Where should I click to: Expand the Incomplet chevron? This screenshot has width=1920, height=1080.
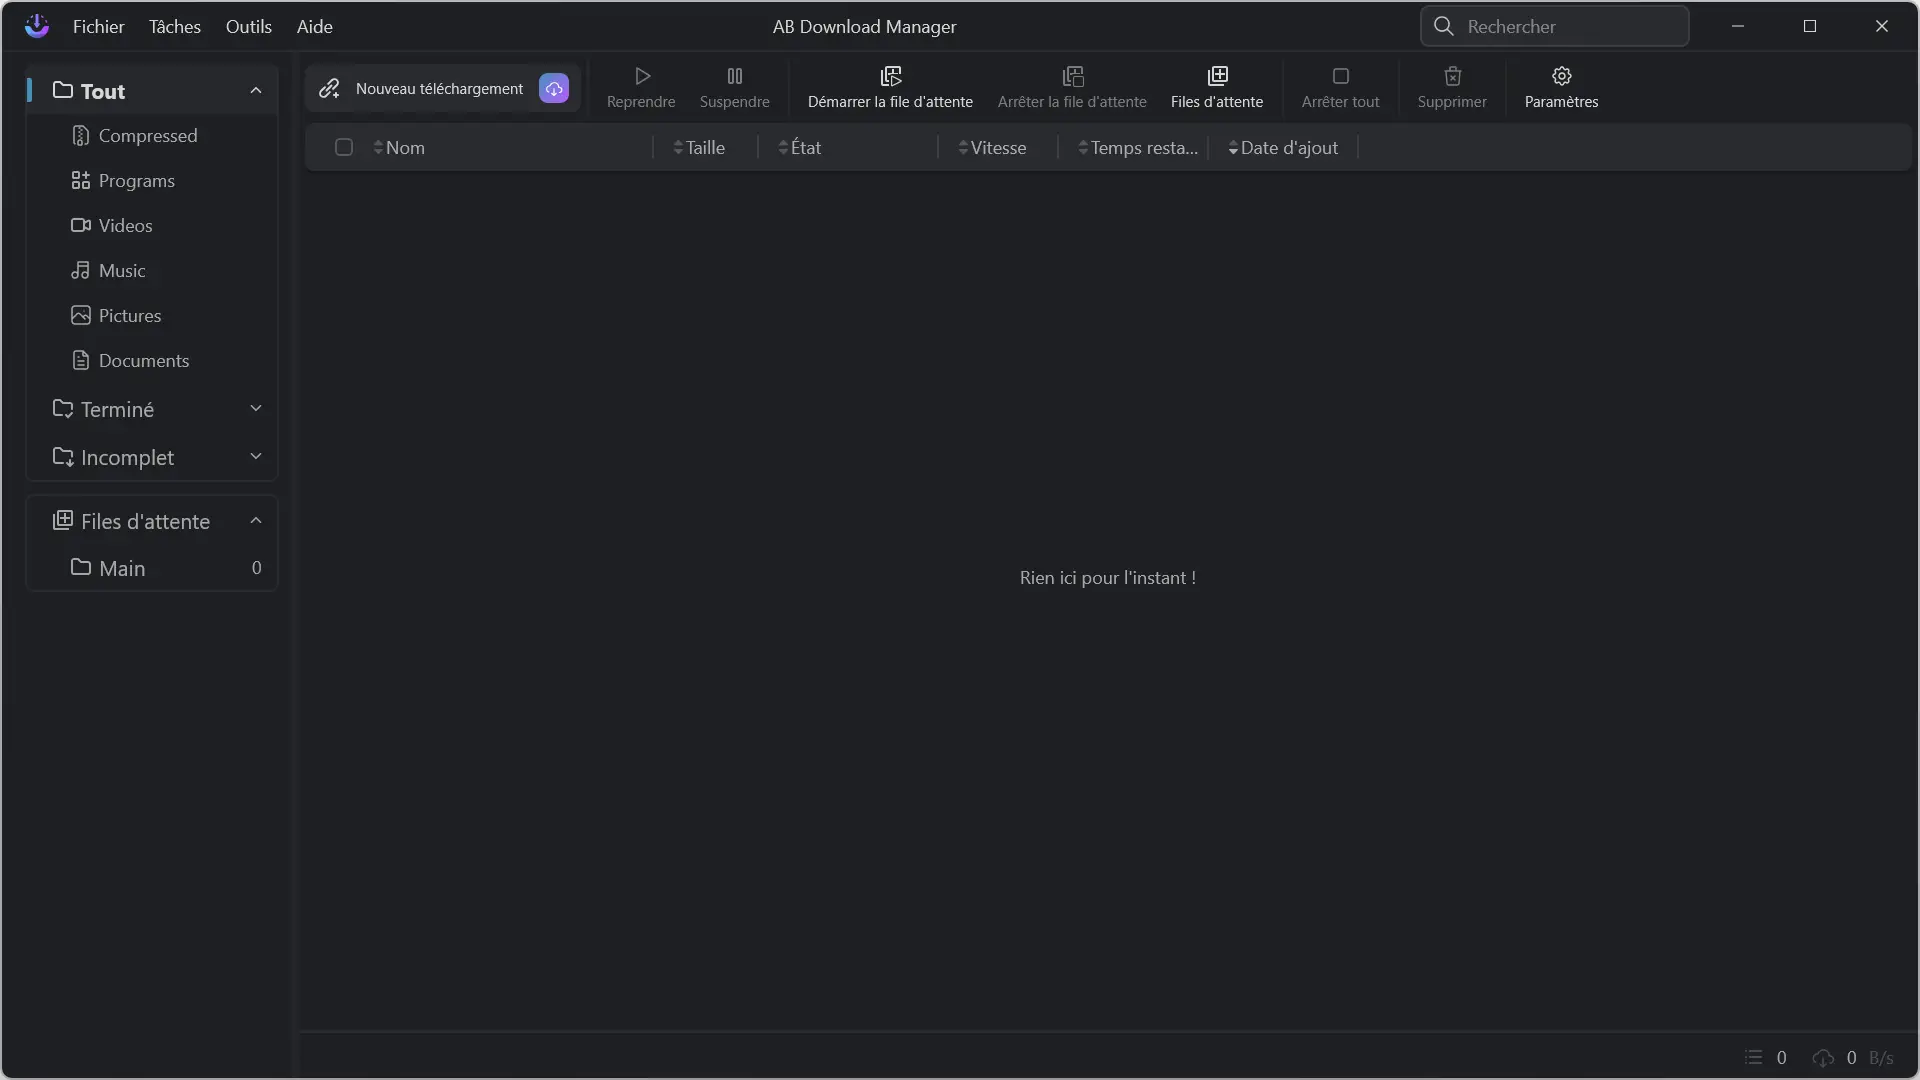point(256,456)
